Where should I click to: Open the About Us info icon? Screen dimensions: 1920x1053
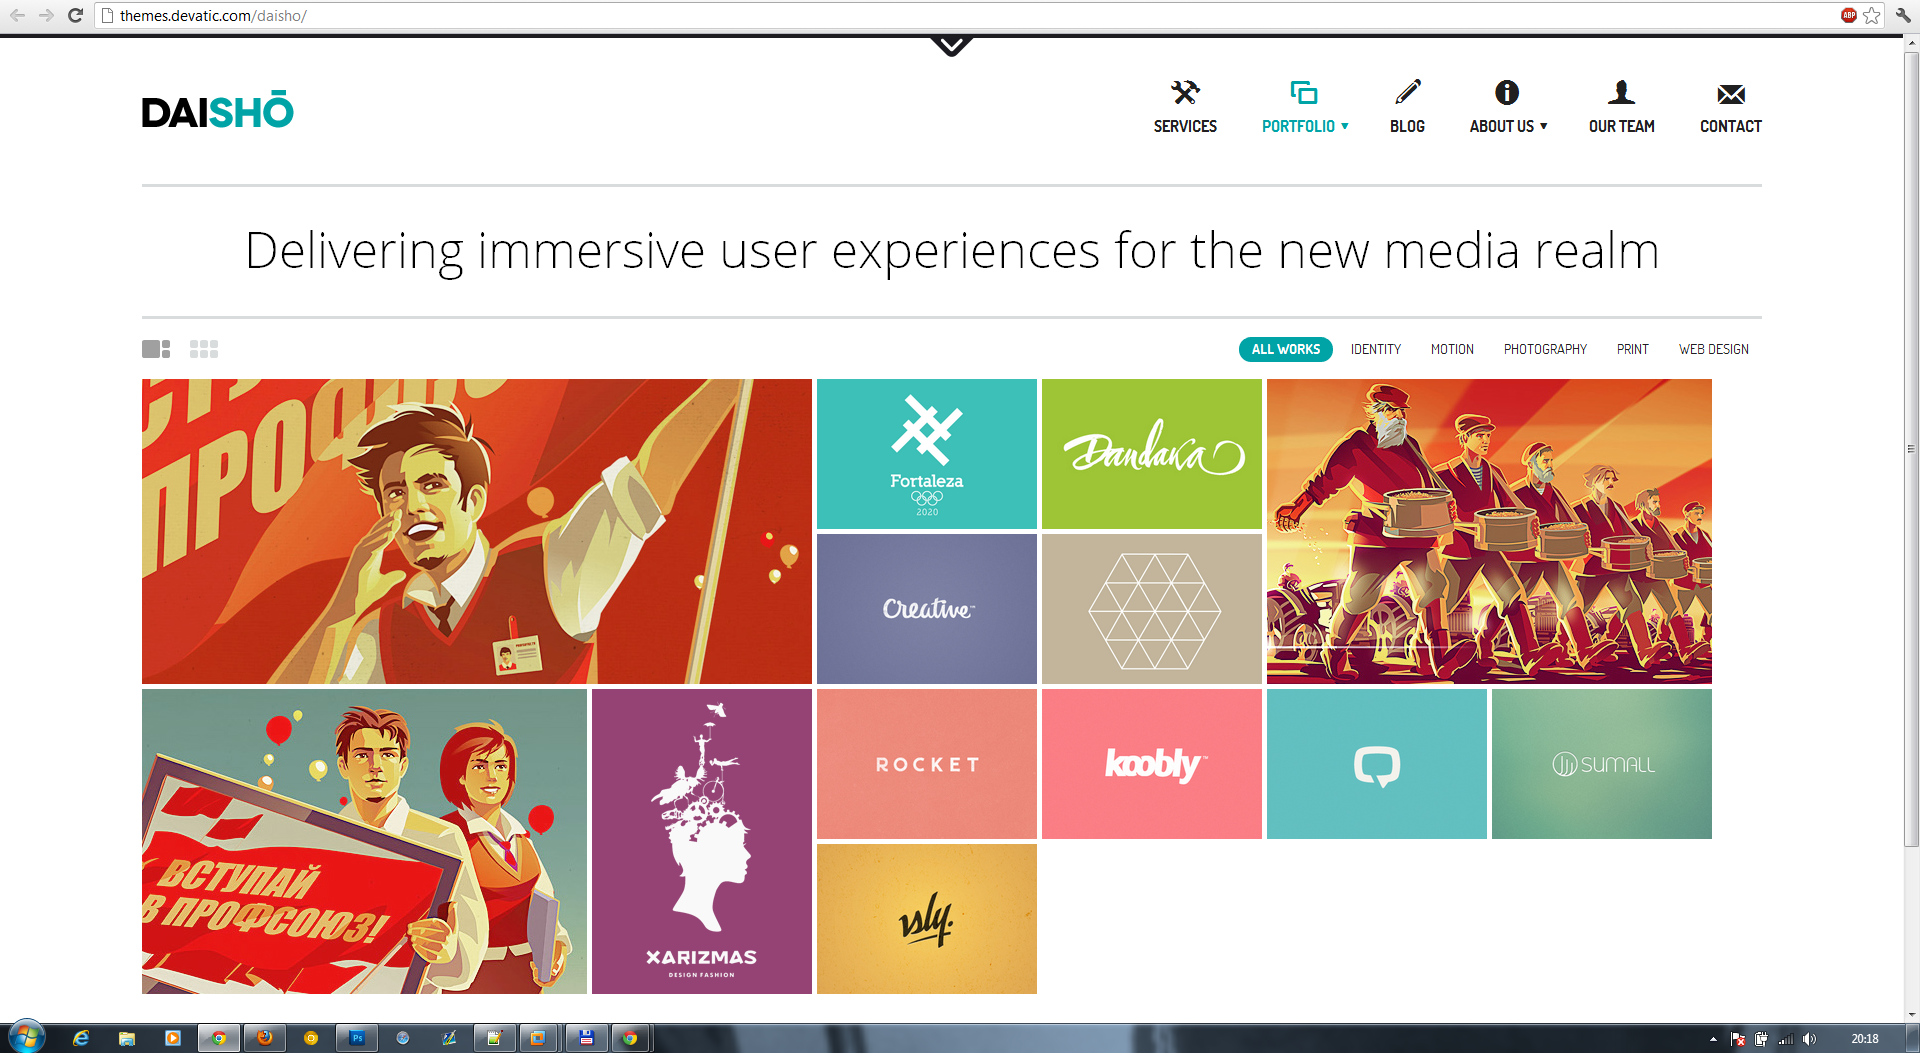[x=1507, y=93]
